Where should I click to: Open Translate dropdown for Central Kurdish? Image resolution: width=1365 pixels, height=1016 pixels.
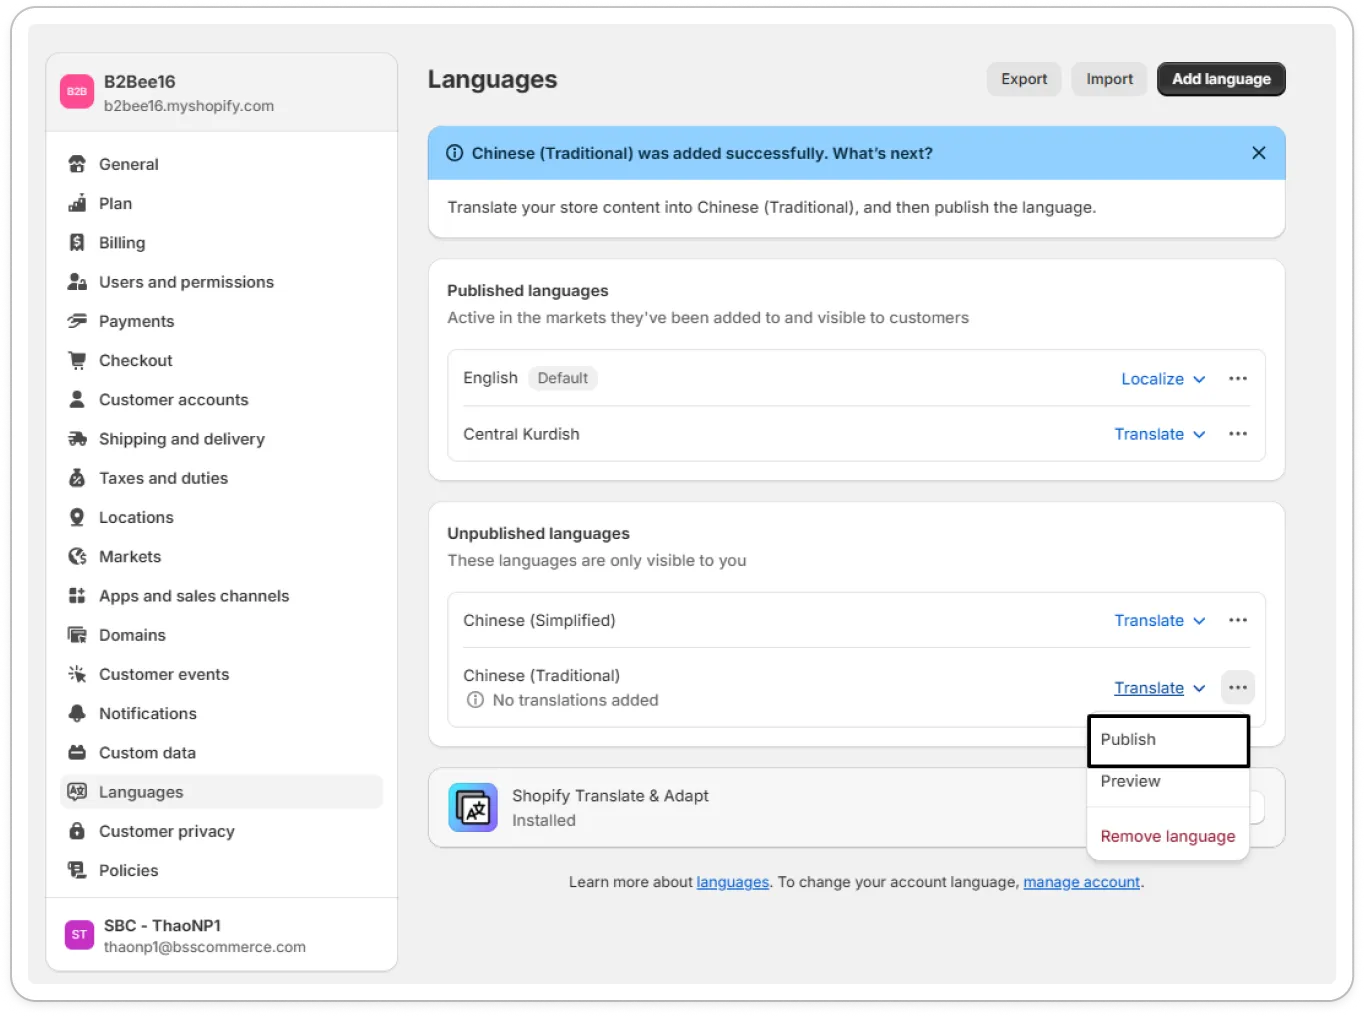1160,434
